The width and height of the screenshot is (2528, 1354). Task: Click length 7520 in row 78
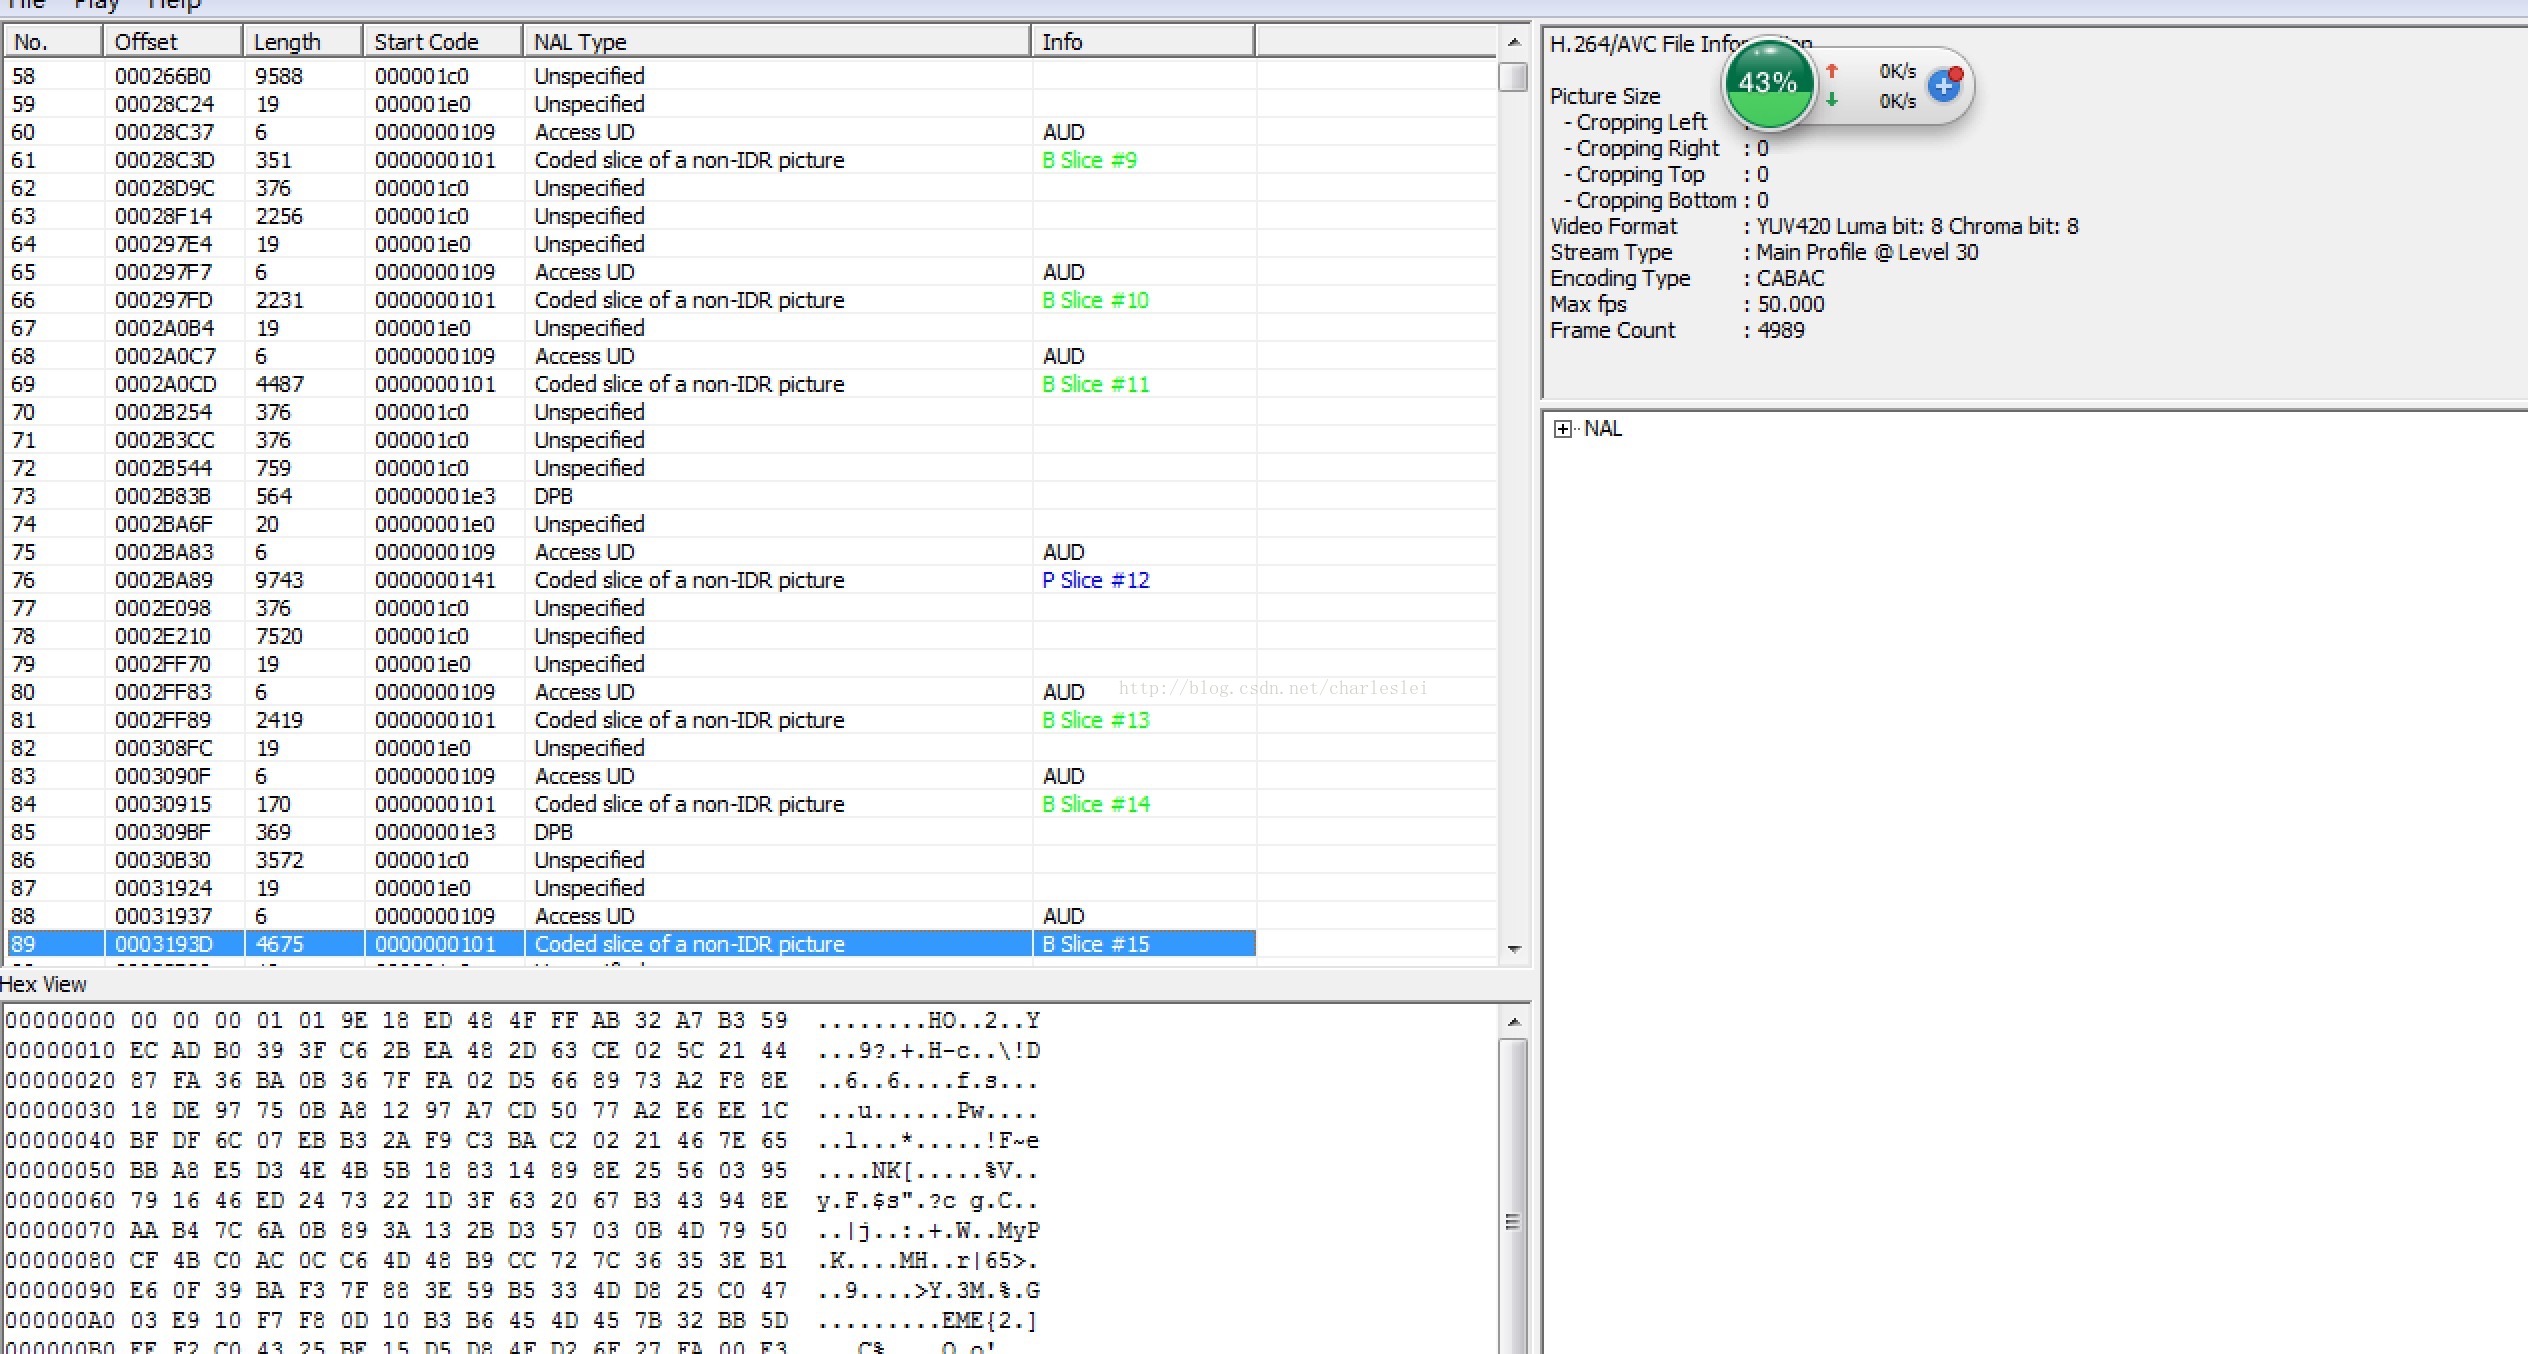click(x=278, y=636)
